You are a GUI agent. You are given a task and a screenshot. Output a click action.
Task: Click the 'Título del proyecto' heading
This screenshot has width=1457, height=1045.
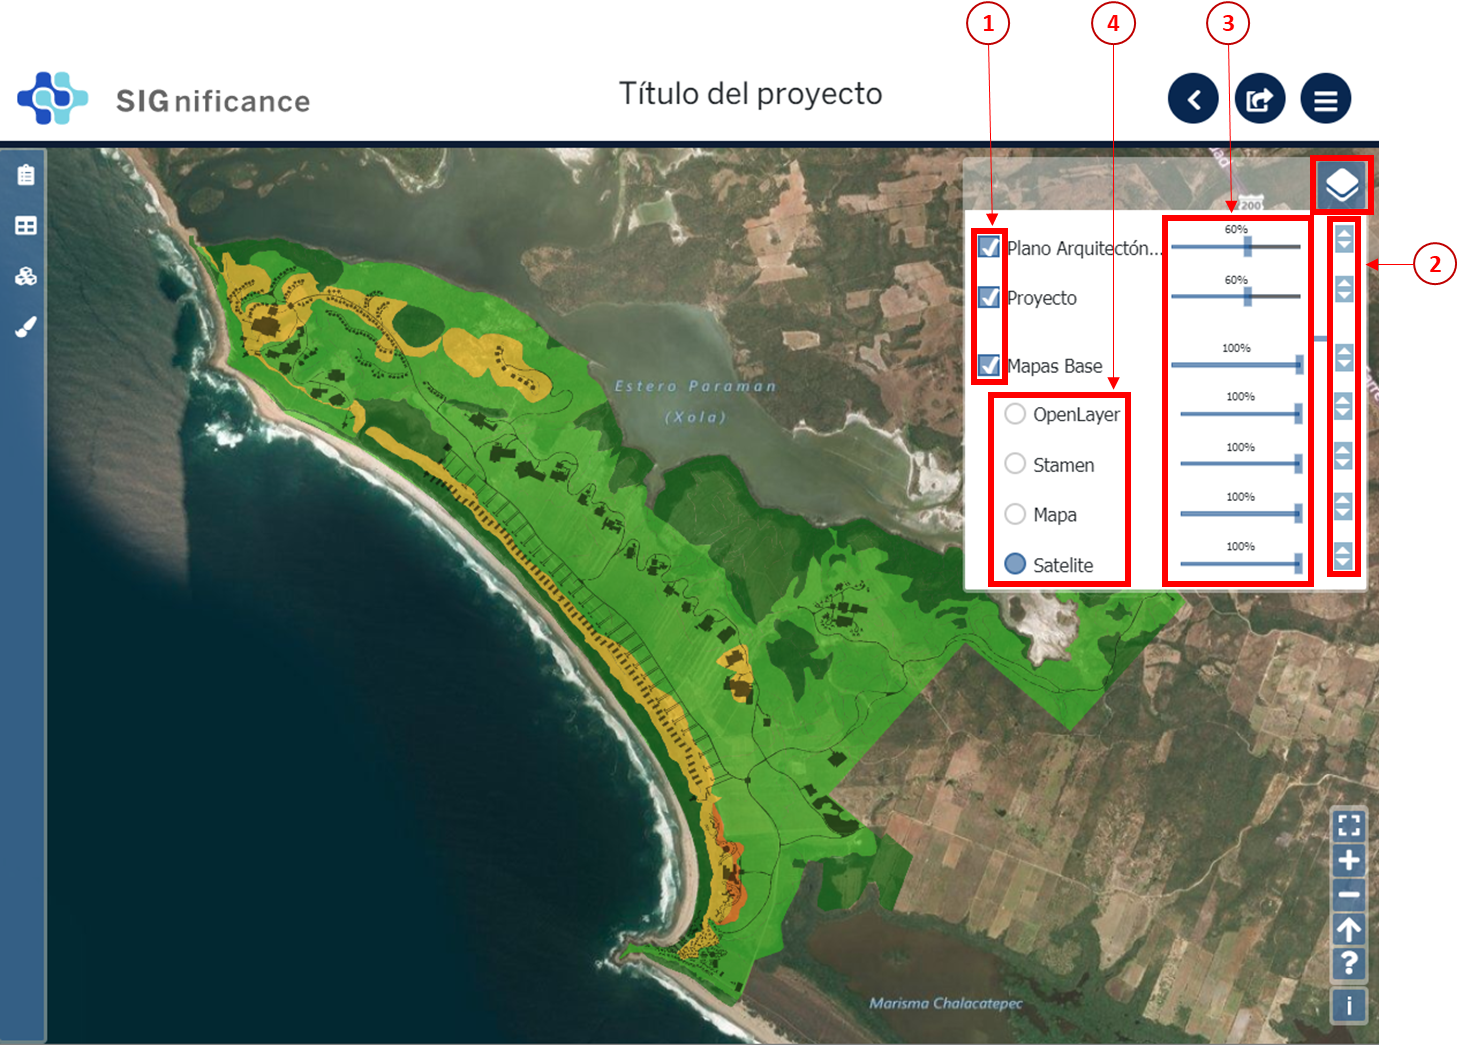coord(750,94)
